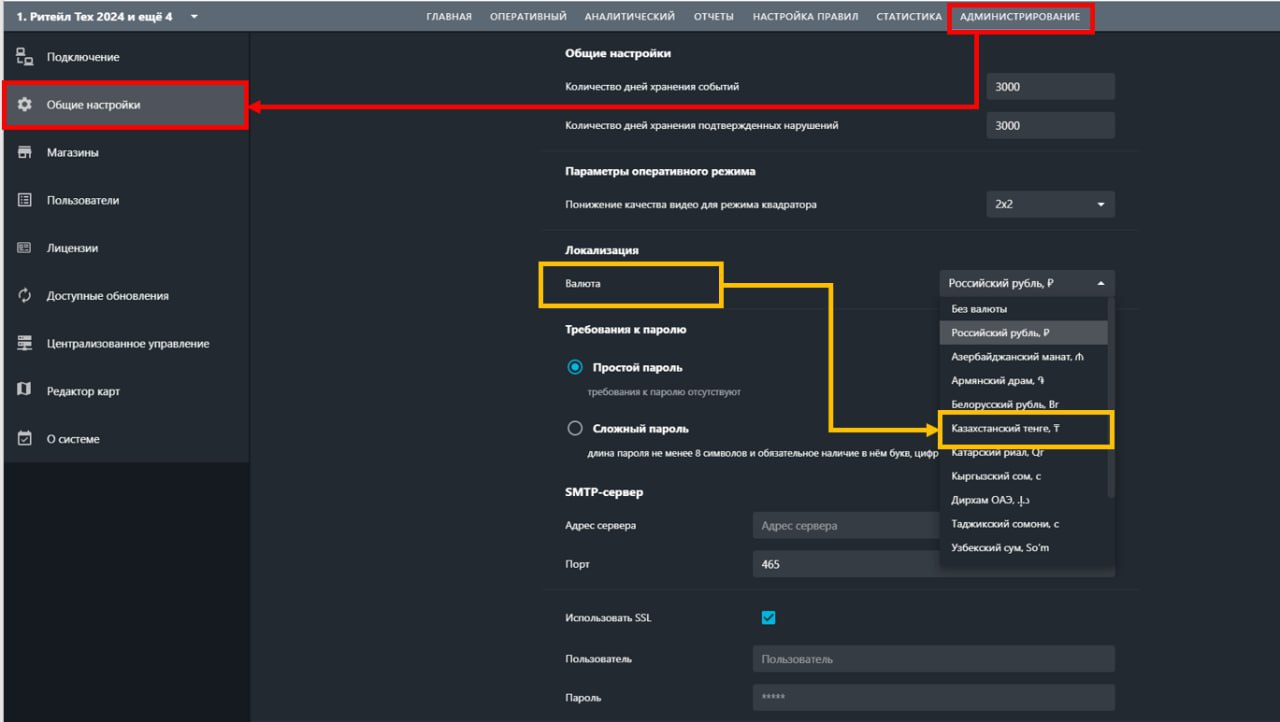Choose Армянский драм in currency list
Screen dimensions: 1280x722
click(1024, 381)
